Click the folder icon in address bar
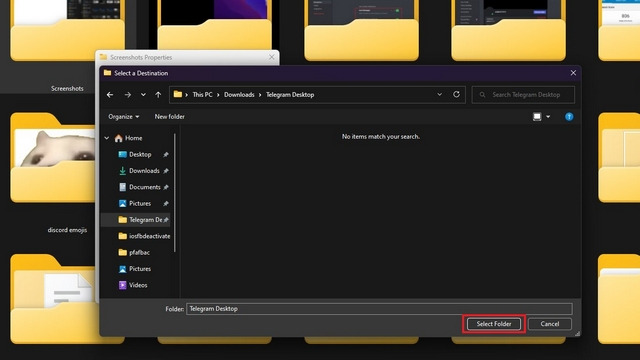 pos(178,94)
